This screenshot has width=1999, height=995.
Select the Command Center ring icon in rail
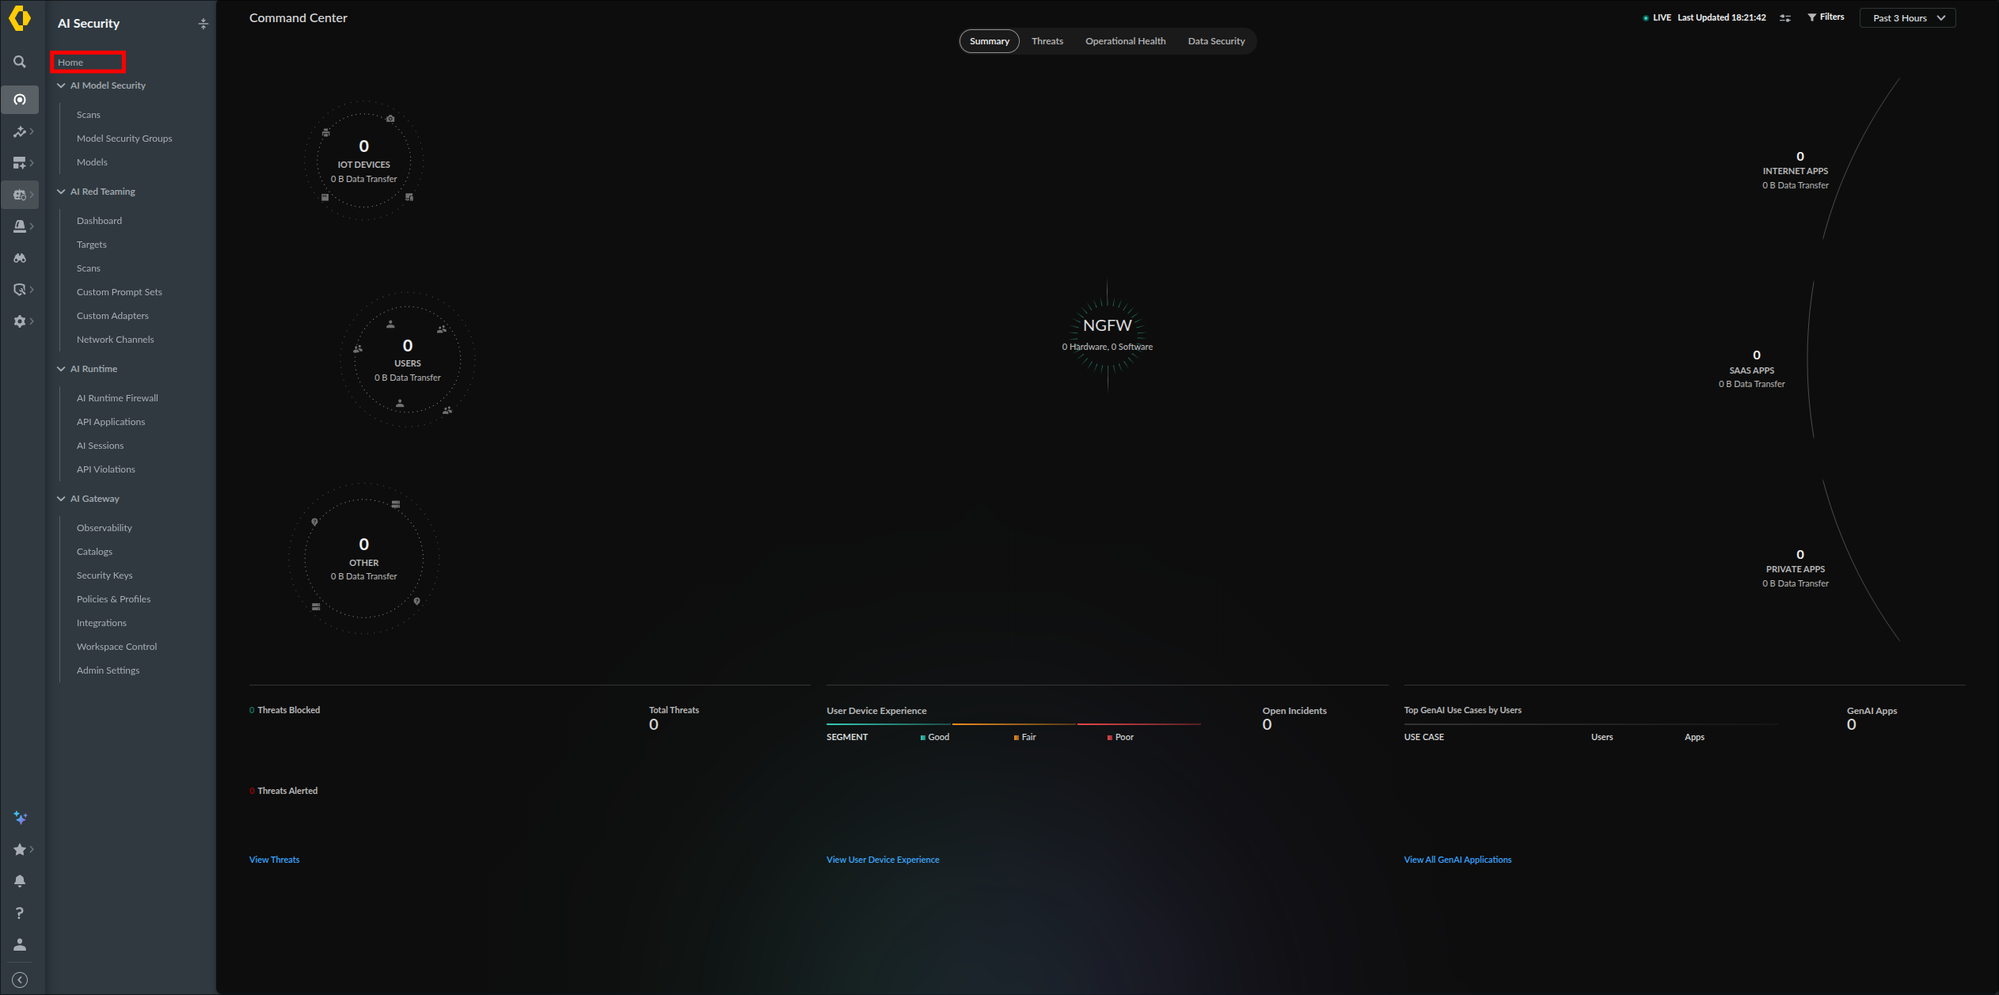(19, 99)
